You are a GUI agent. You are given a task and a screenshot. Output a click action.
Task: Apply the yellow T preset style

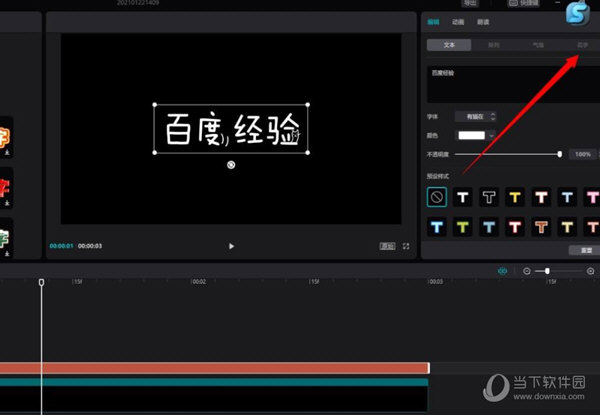[515, 197]
